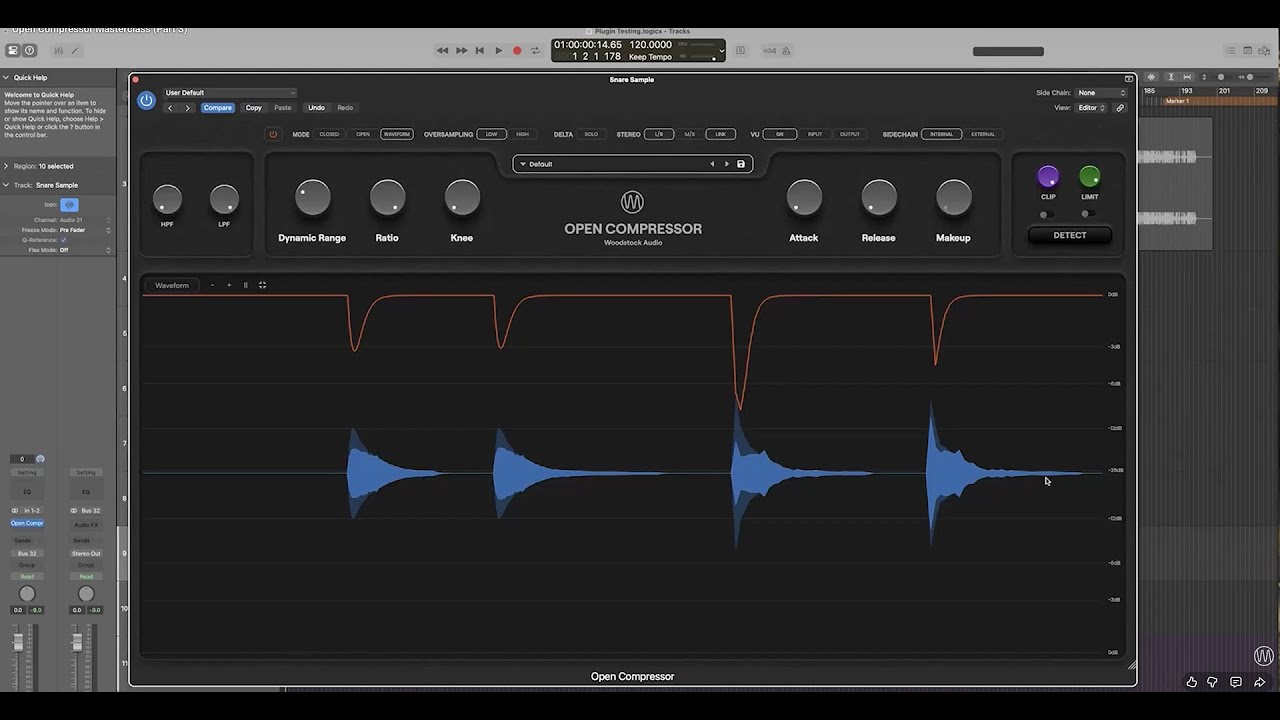Open the Logic library icon
The height and width of the screenshot is (720, 1280).
tap(13, 50)
